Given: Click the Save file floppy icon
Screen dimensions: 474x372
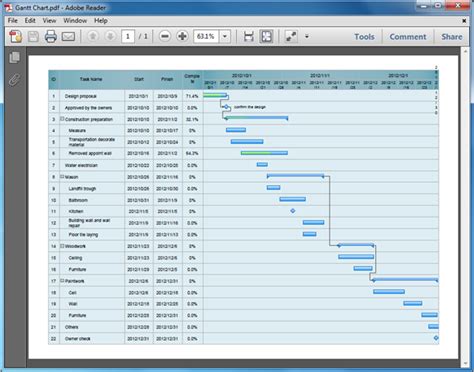Looking at the screenshot, I should tap(33, 36).
